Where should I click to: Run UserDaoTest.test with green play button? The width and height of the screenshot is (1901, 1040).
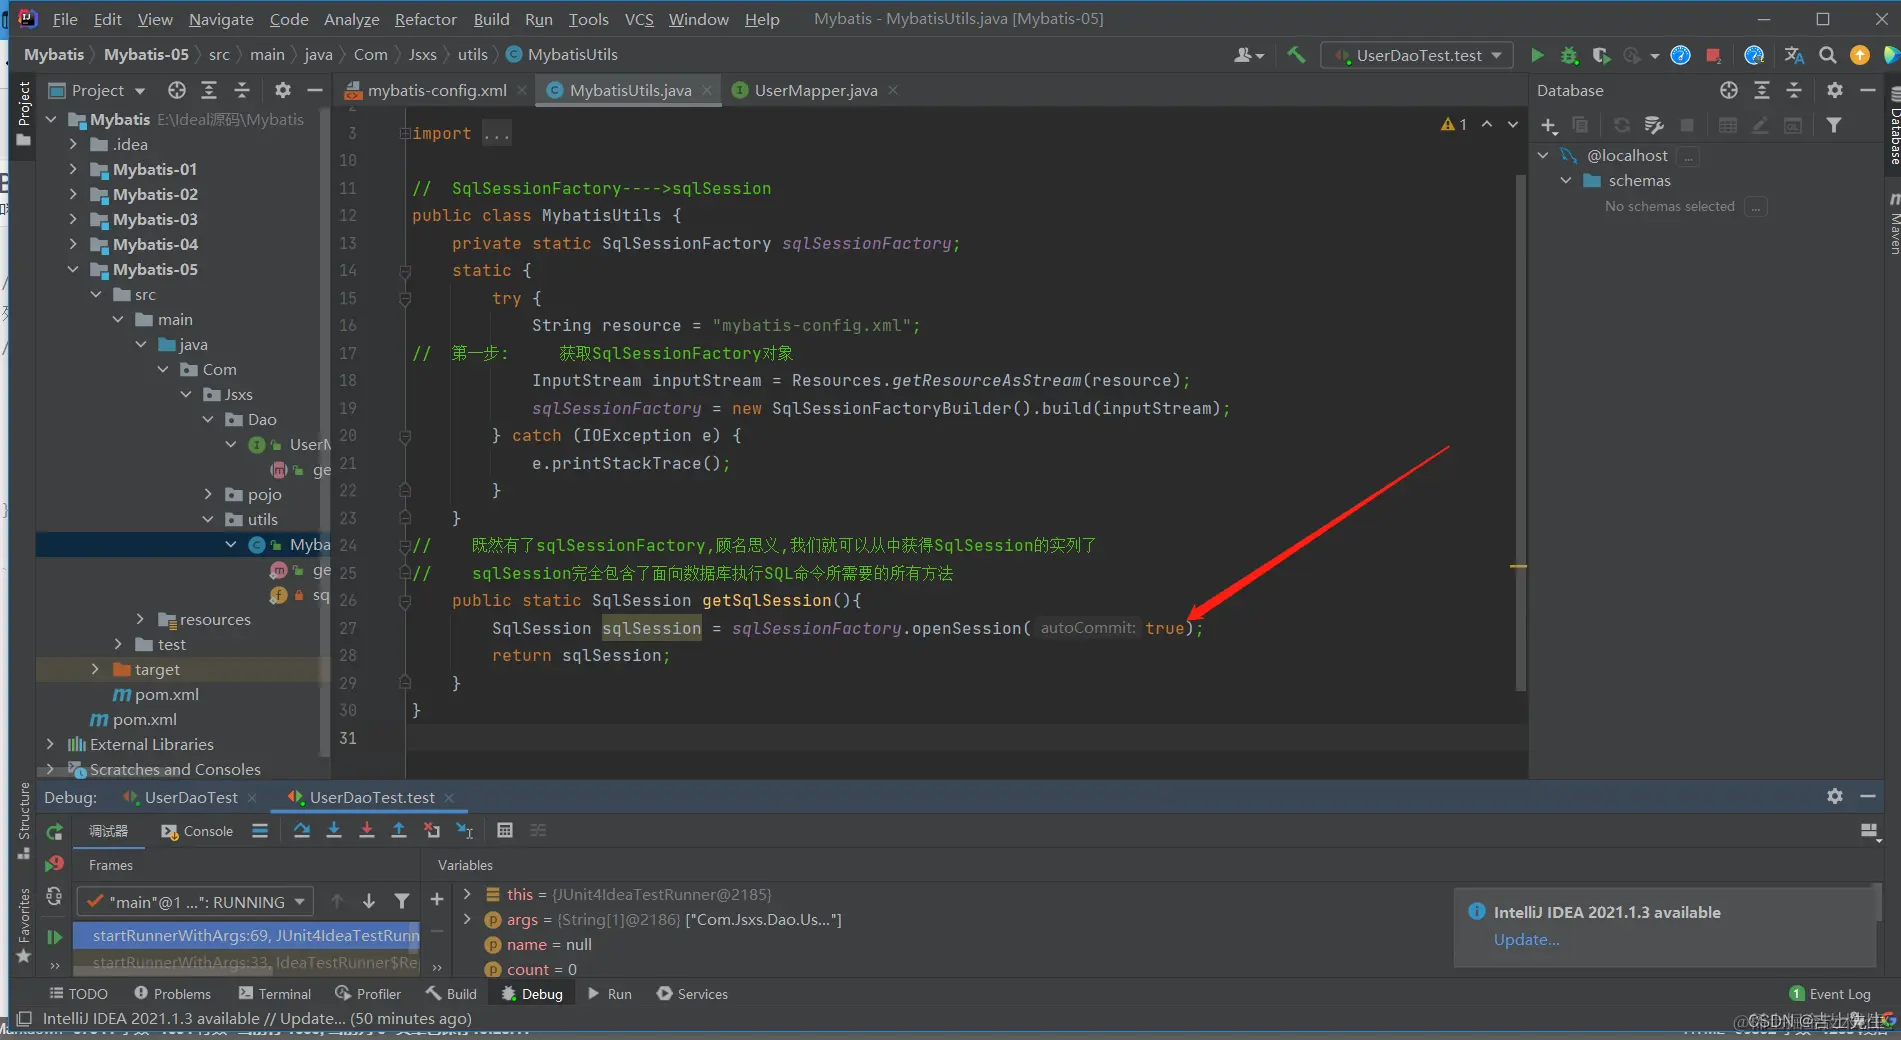(x=1537, y=55)
